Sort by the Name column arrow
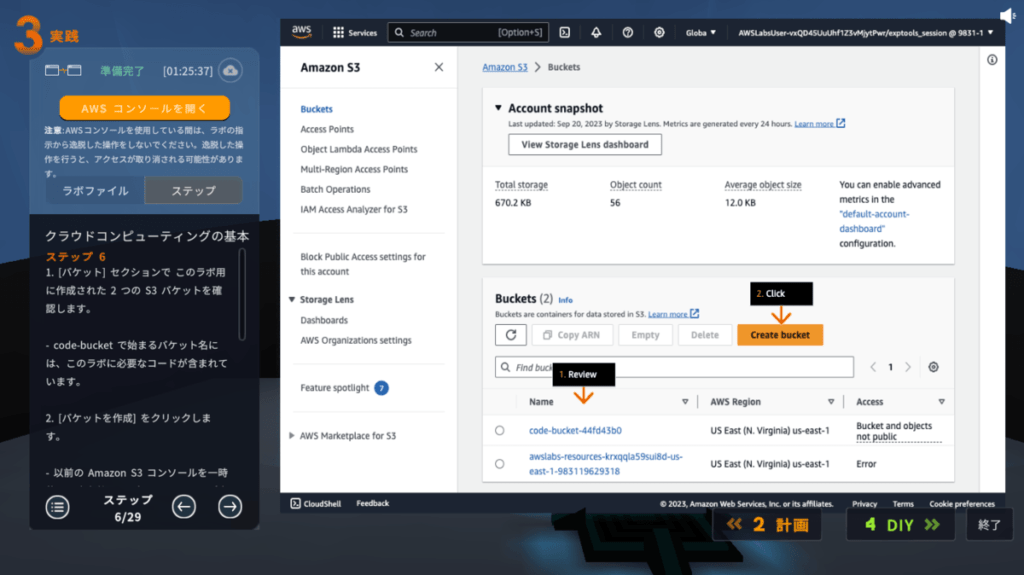 click(685, 402)
